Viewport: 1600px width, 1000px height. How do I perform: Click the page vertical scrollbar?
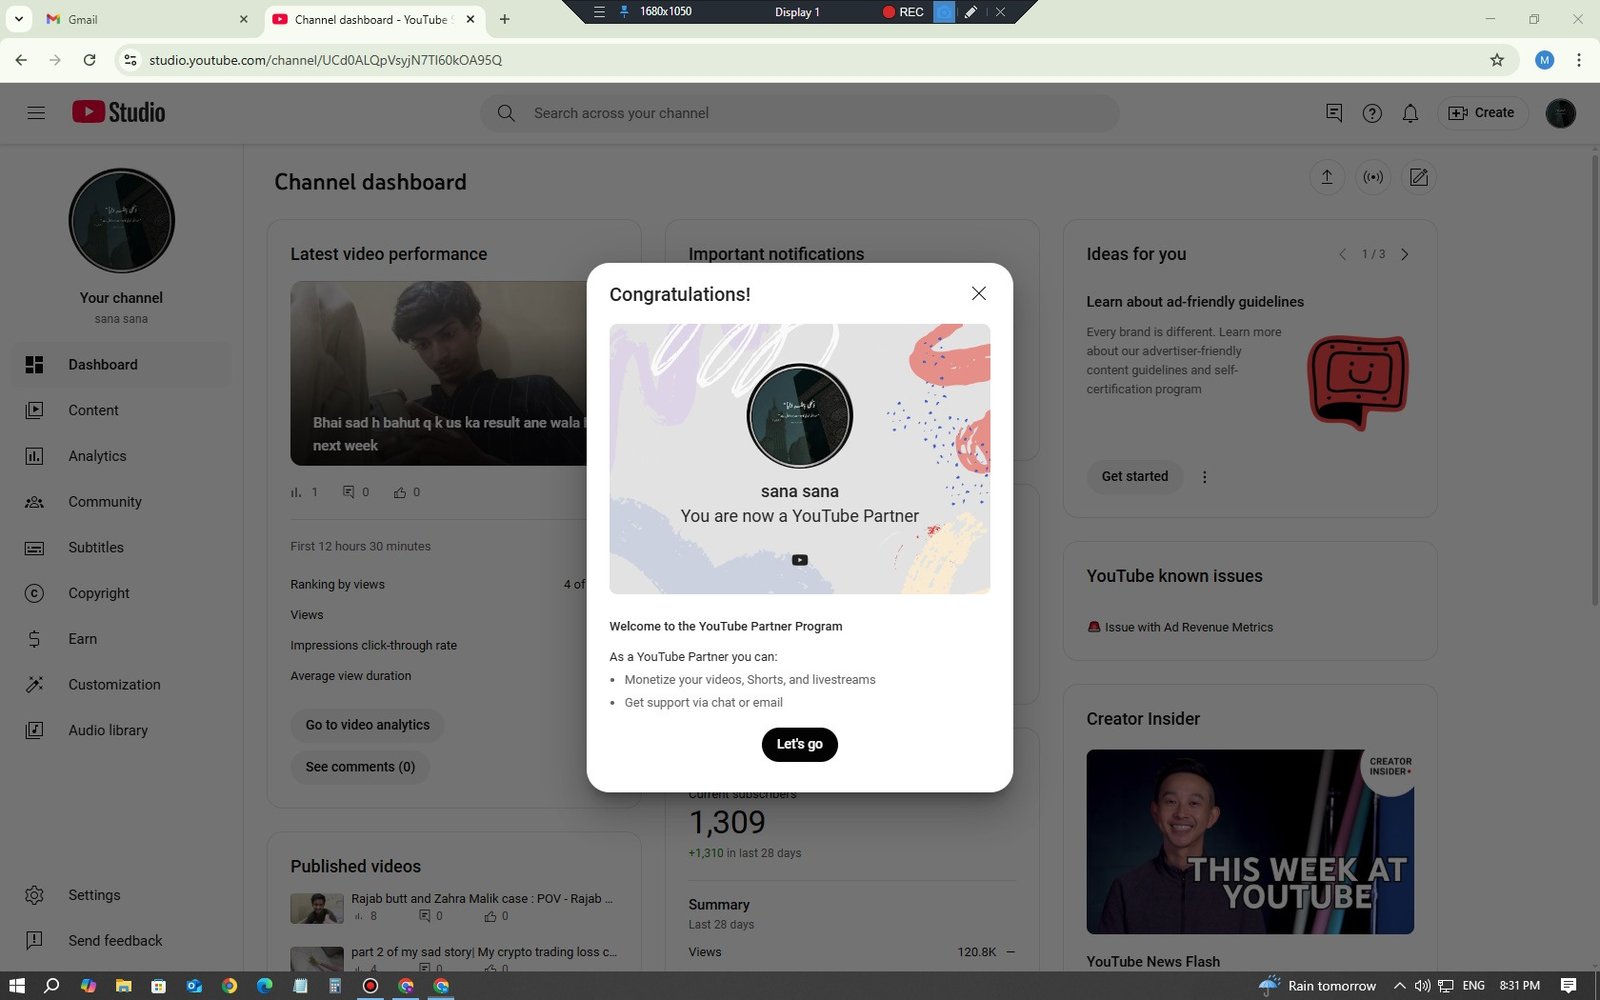1594,378
